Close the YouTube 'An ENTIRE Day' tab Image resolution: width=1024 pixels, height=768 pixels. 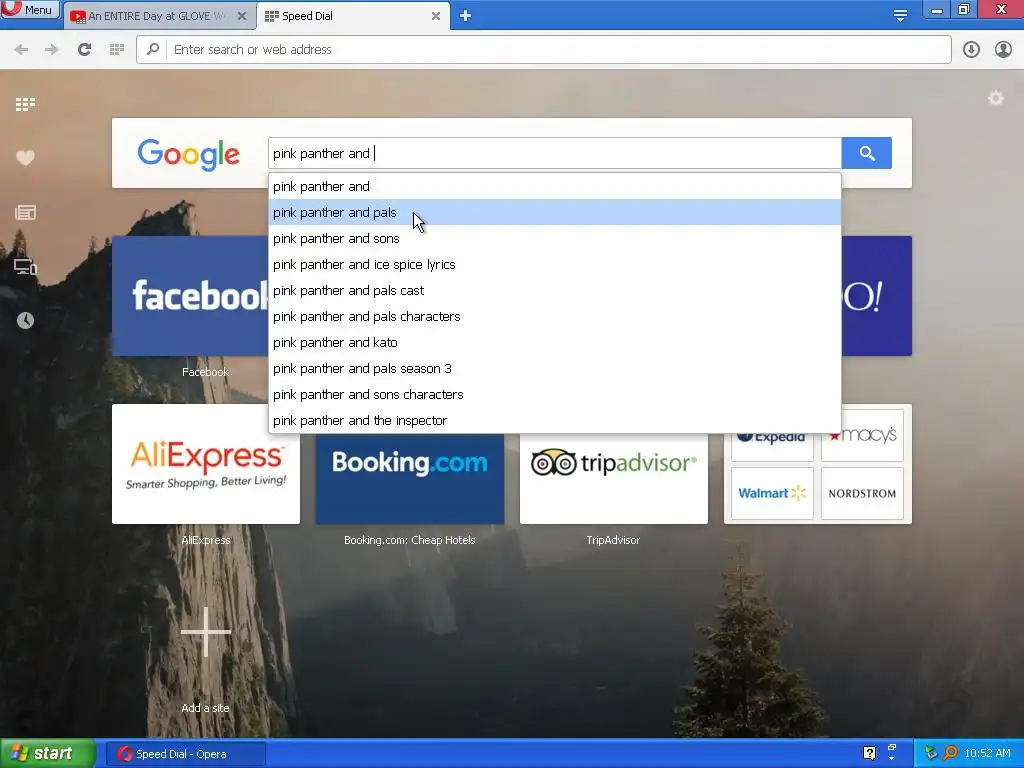tap(242, 16)
